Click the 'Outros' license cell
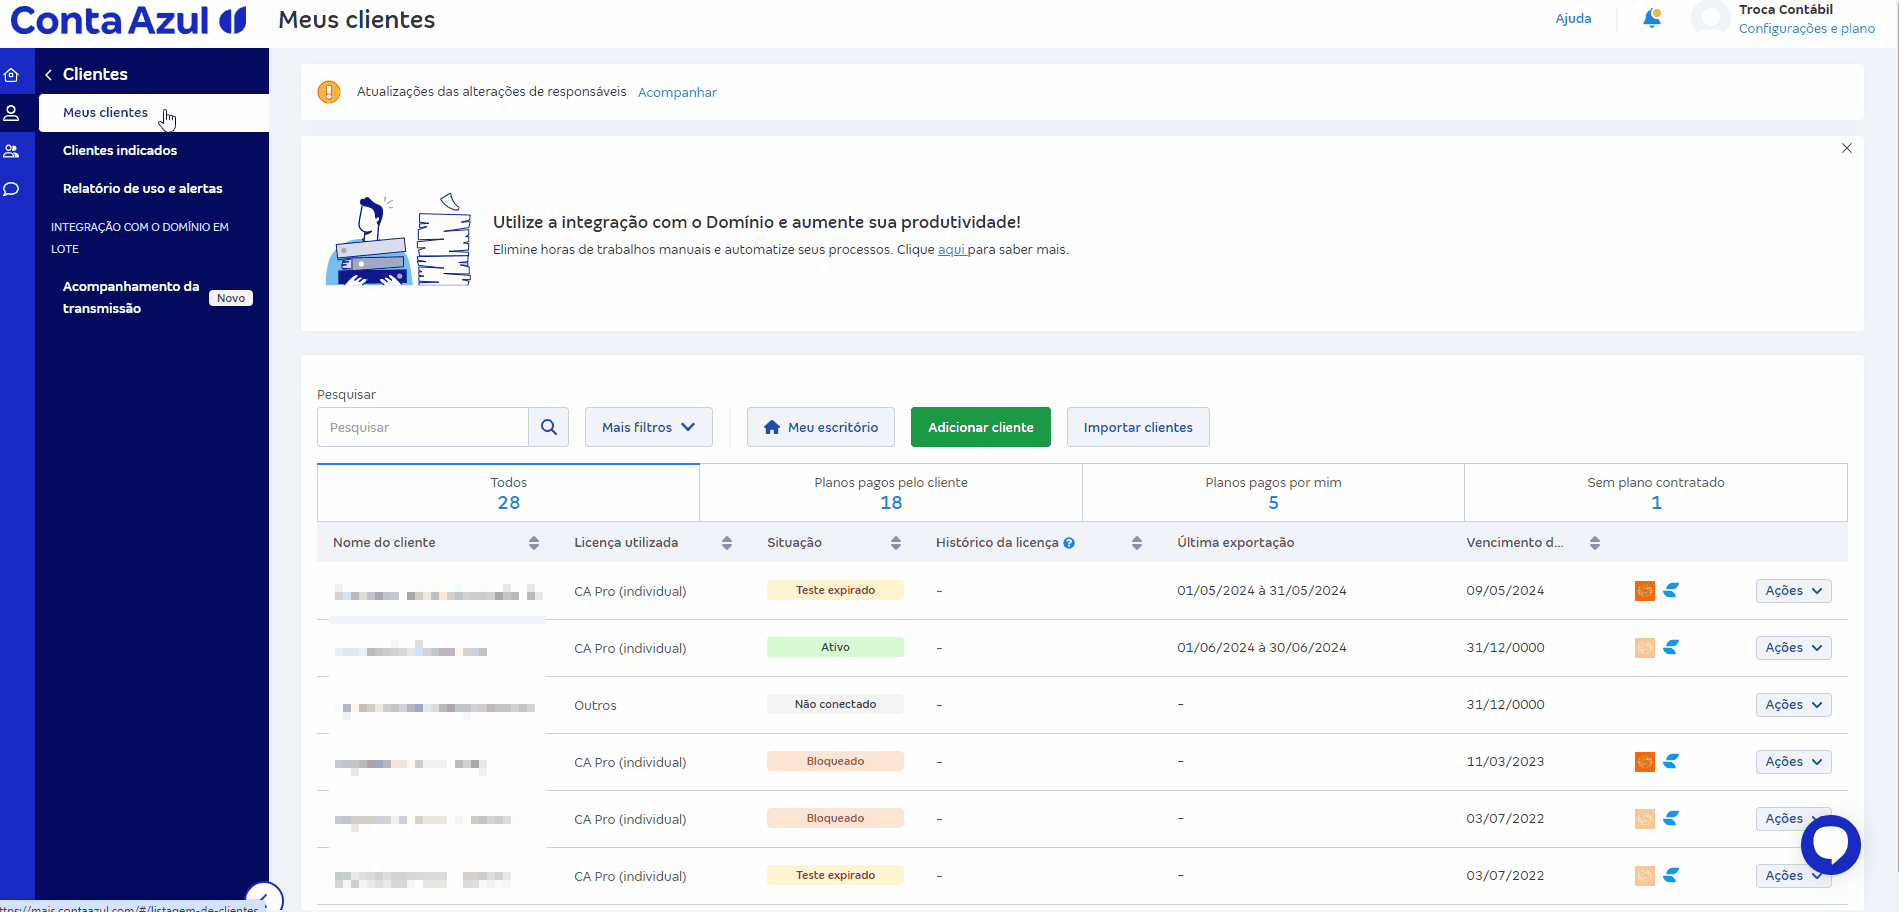 click(595, 706)
